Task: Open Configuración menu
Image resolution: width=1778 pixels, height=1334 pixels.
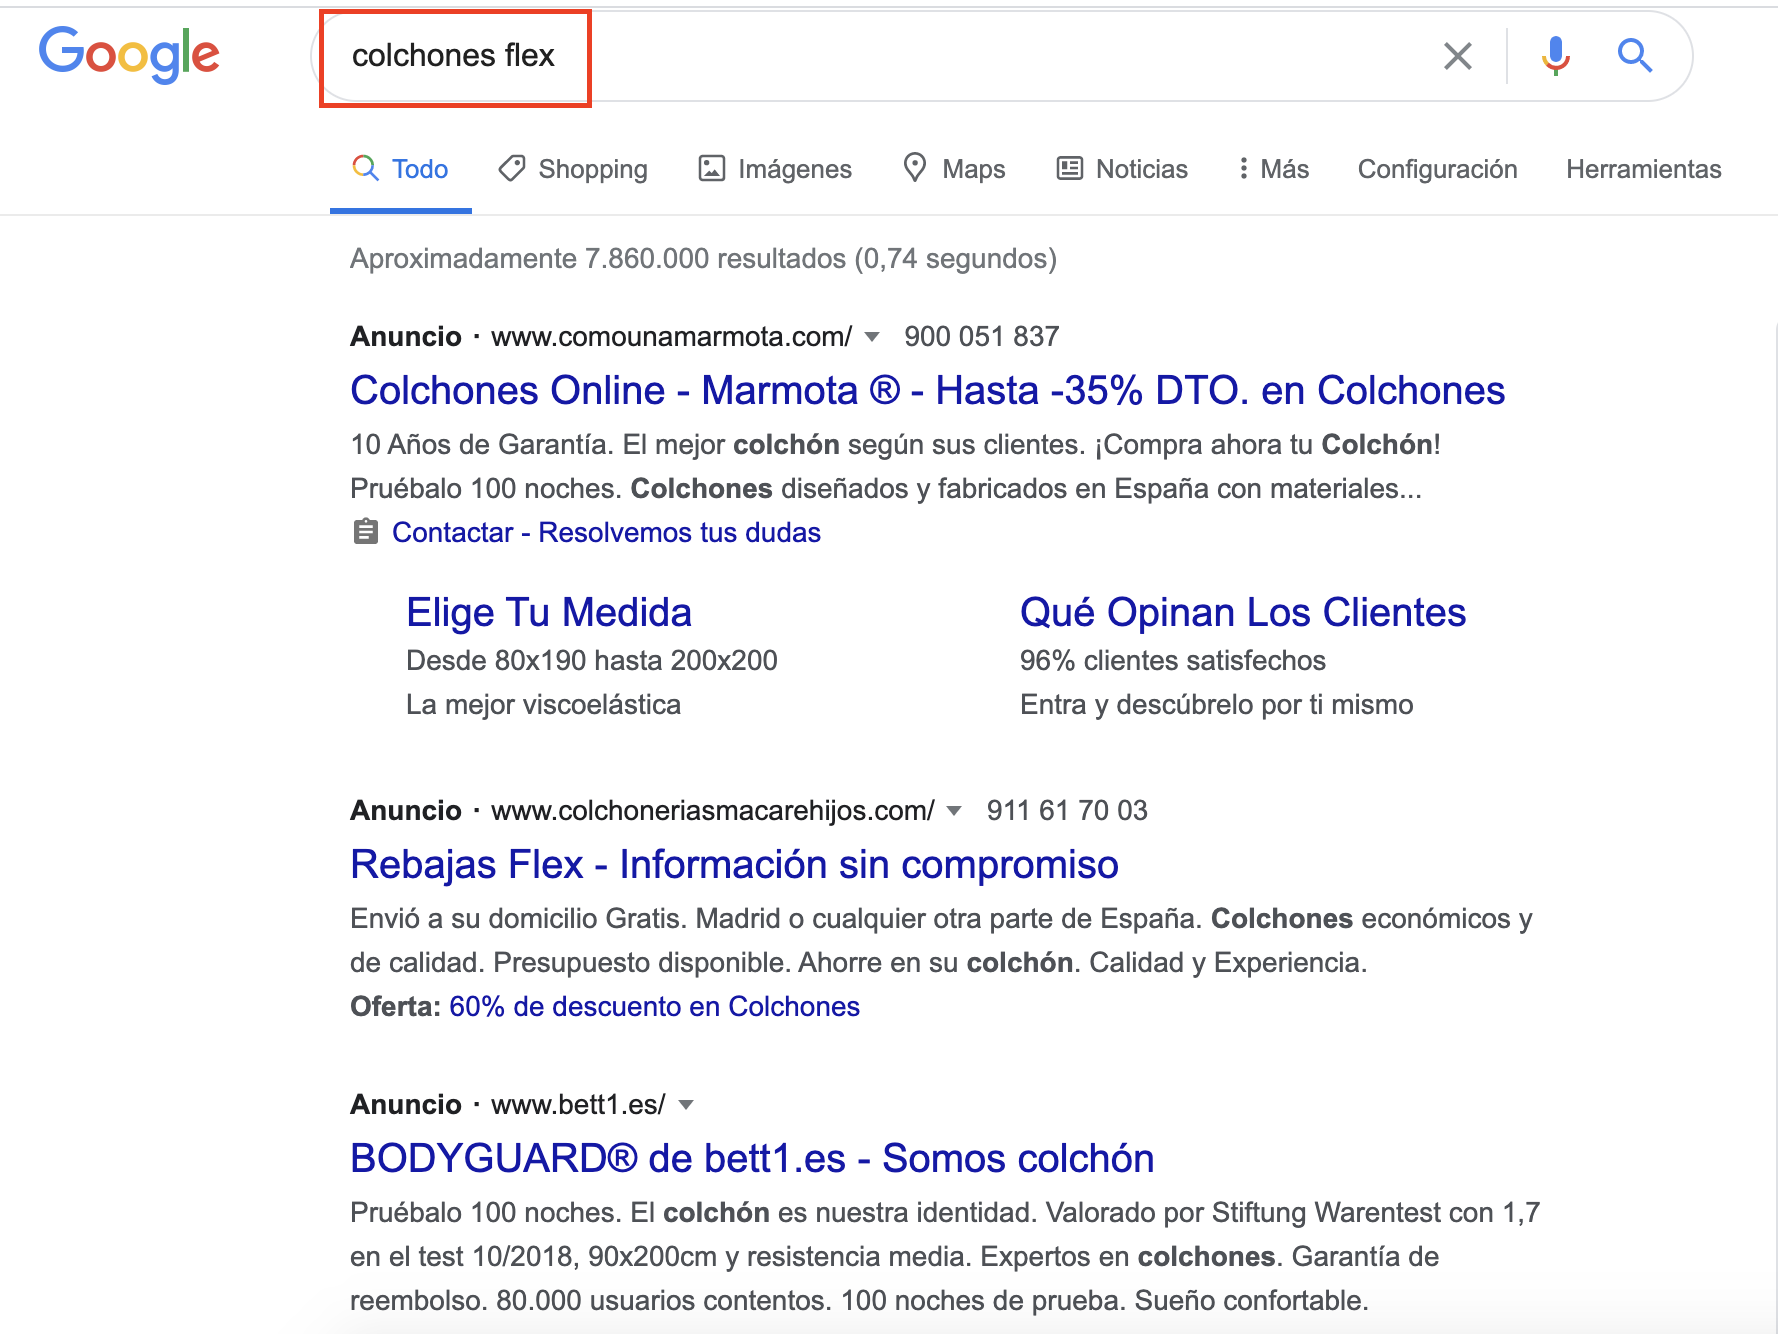Action: tap(1437, 169)
